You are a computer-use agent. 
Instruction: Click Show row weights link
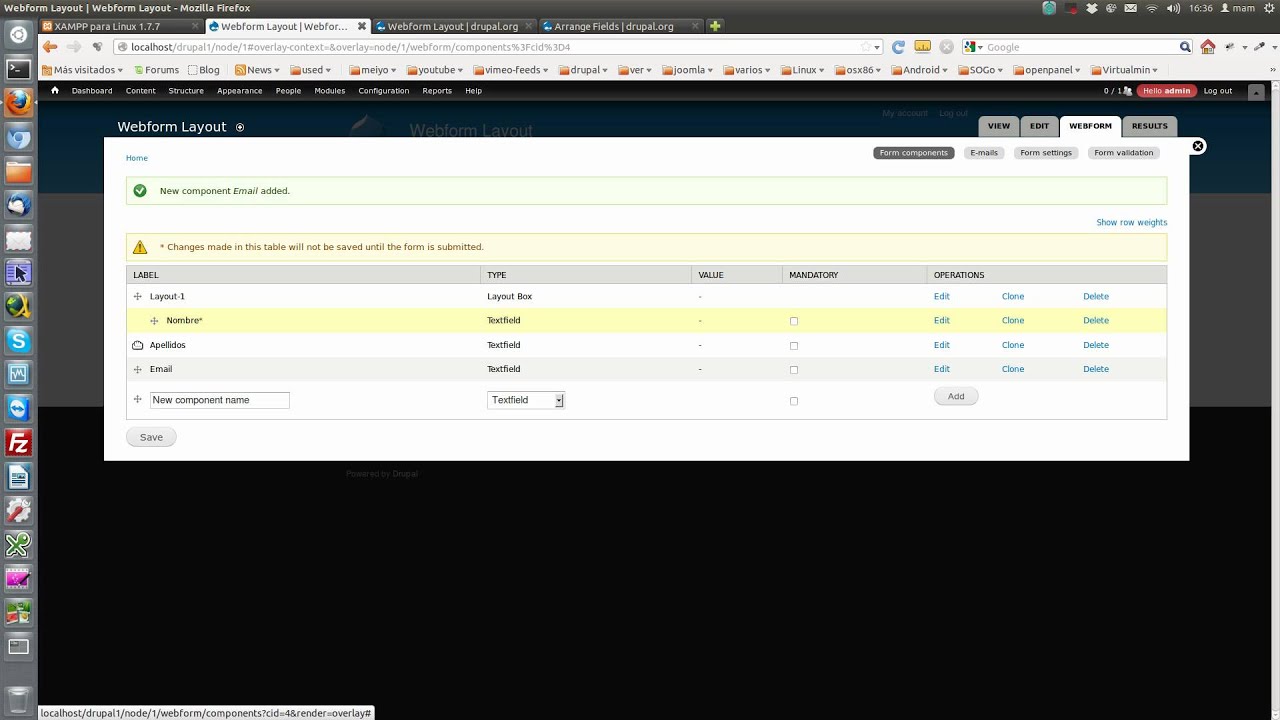click(1131, 222)
